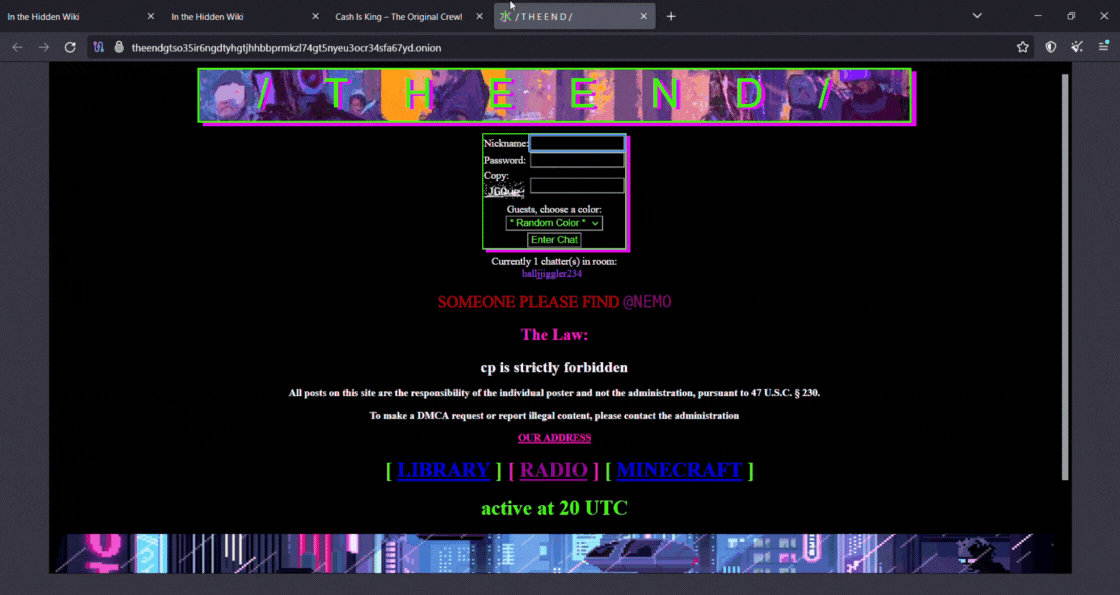Open the Tor circuit display icon

(99, 47)
